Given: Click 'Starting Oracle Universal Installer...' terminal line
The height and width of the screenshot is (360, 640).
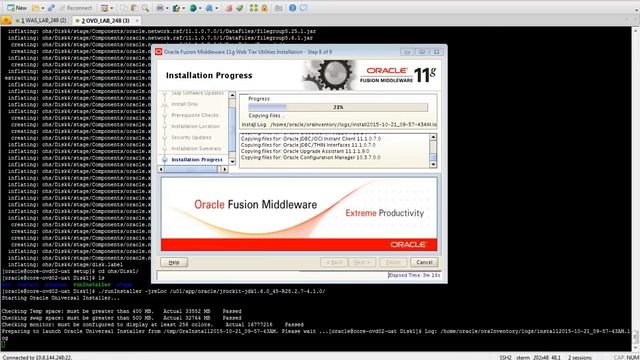Looking at the screenshot, I should pyautogui.click(x=61, y=298).
